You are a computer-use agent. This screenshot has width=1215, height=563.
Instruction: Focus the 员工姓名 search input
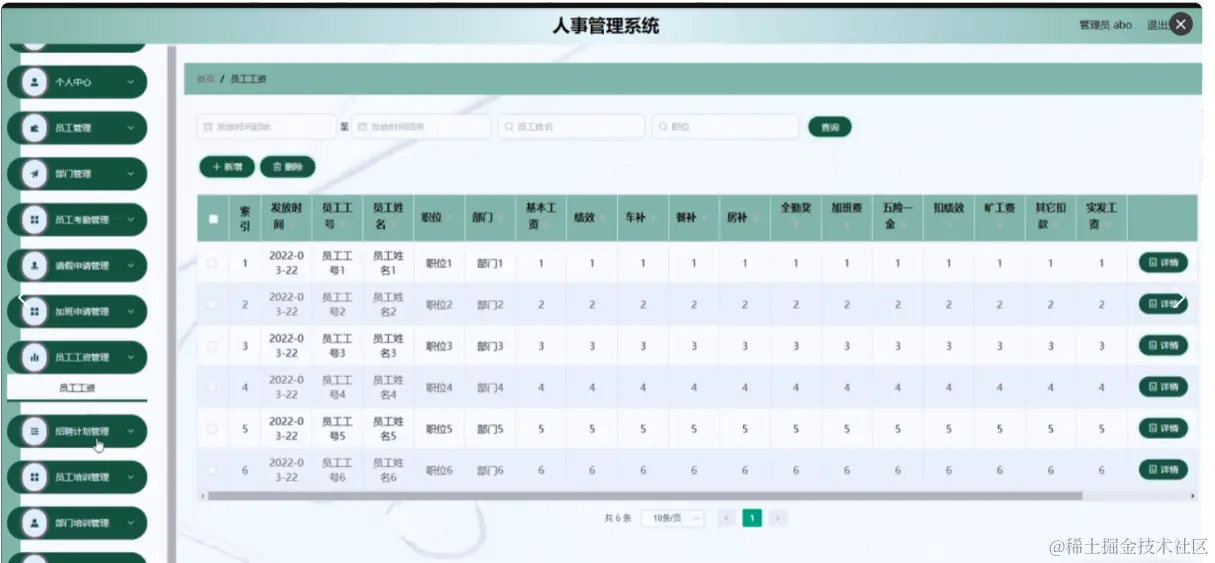point(572,127)
